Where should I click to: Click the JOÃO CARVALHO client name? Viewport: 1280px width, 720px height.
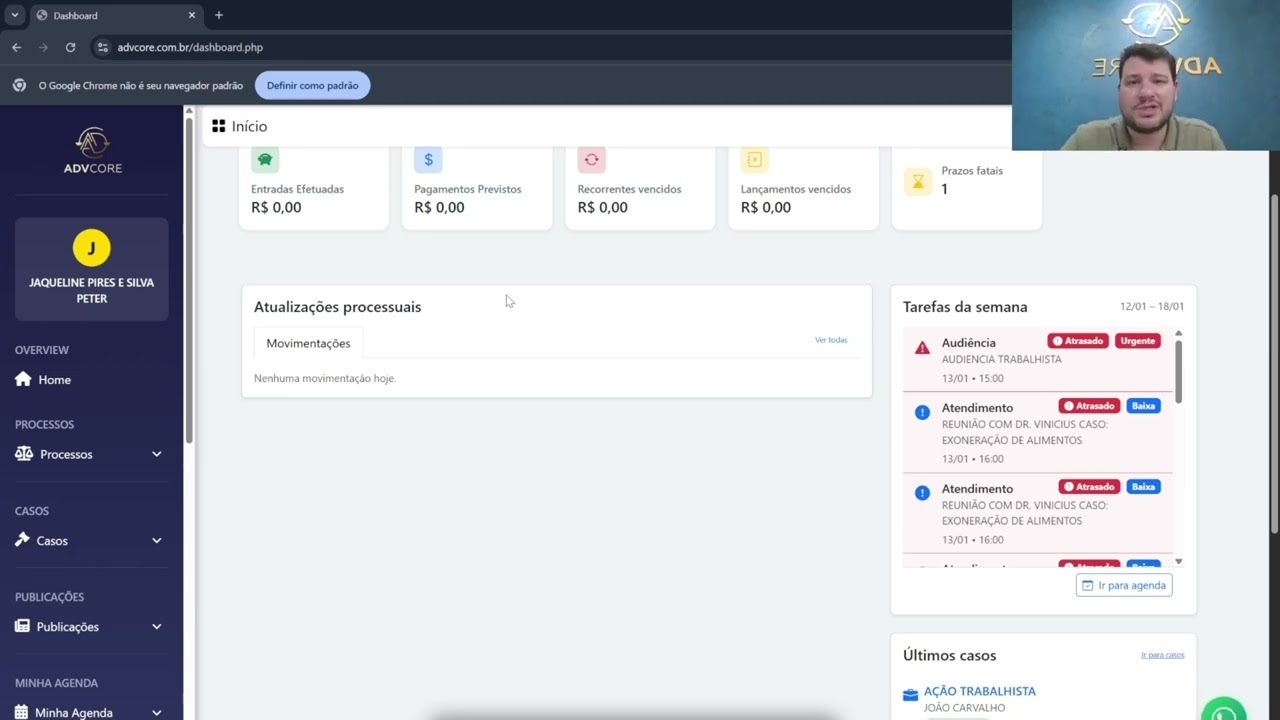[964, 708]
